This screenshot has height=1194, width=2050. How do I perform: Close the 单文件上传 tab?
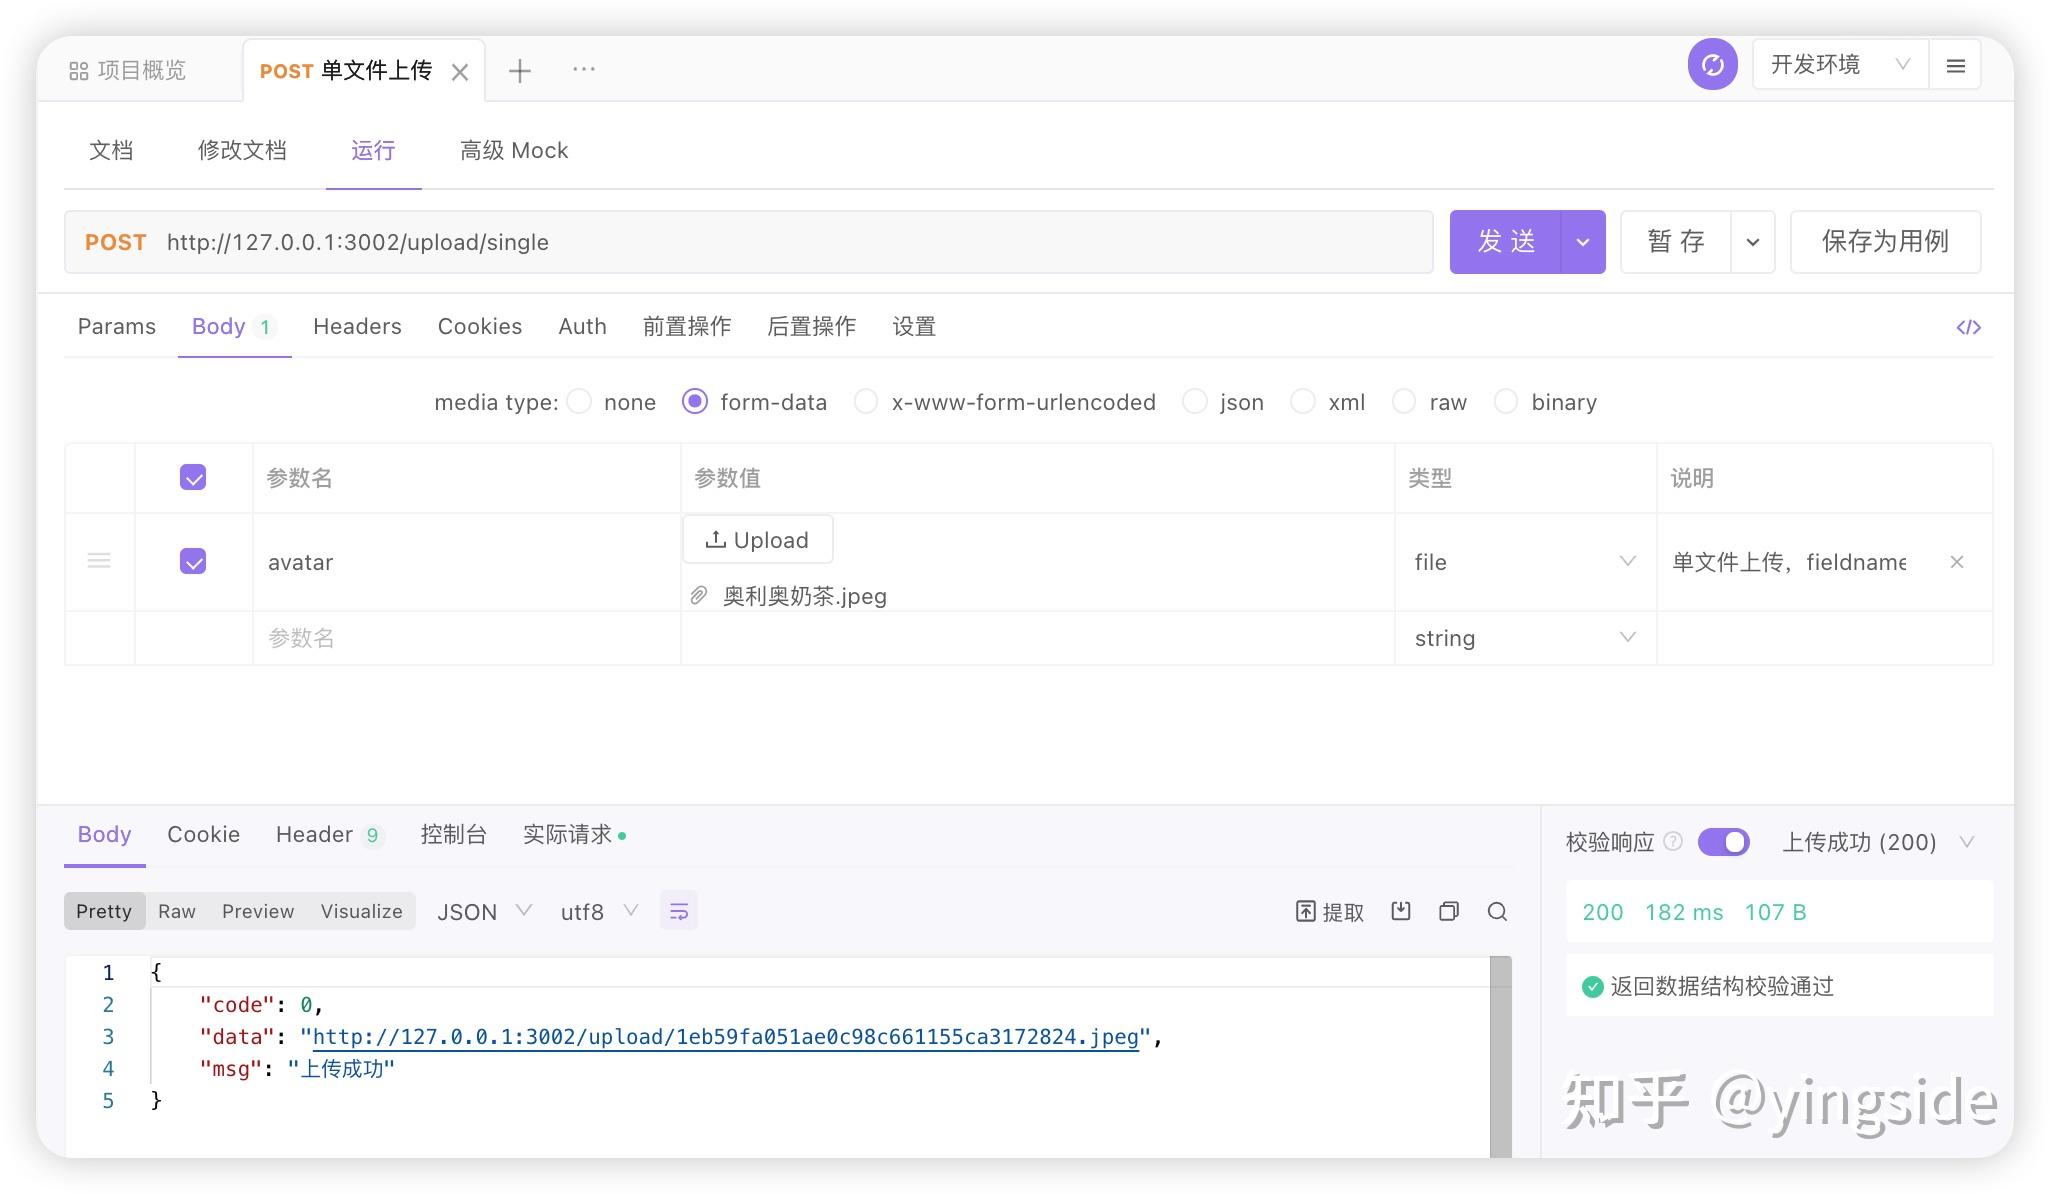pyautogui.click(x=460, y=72)
